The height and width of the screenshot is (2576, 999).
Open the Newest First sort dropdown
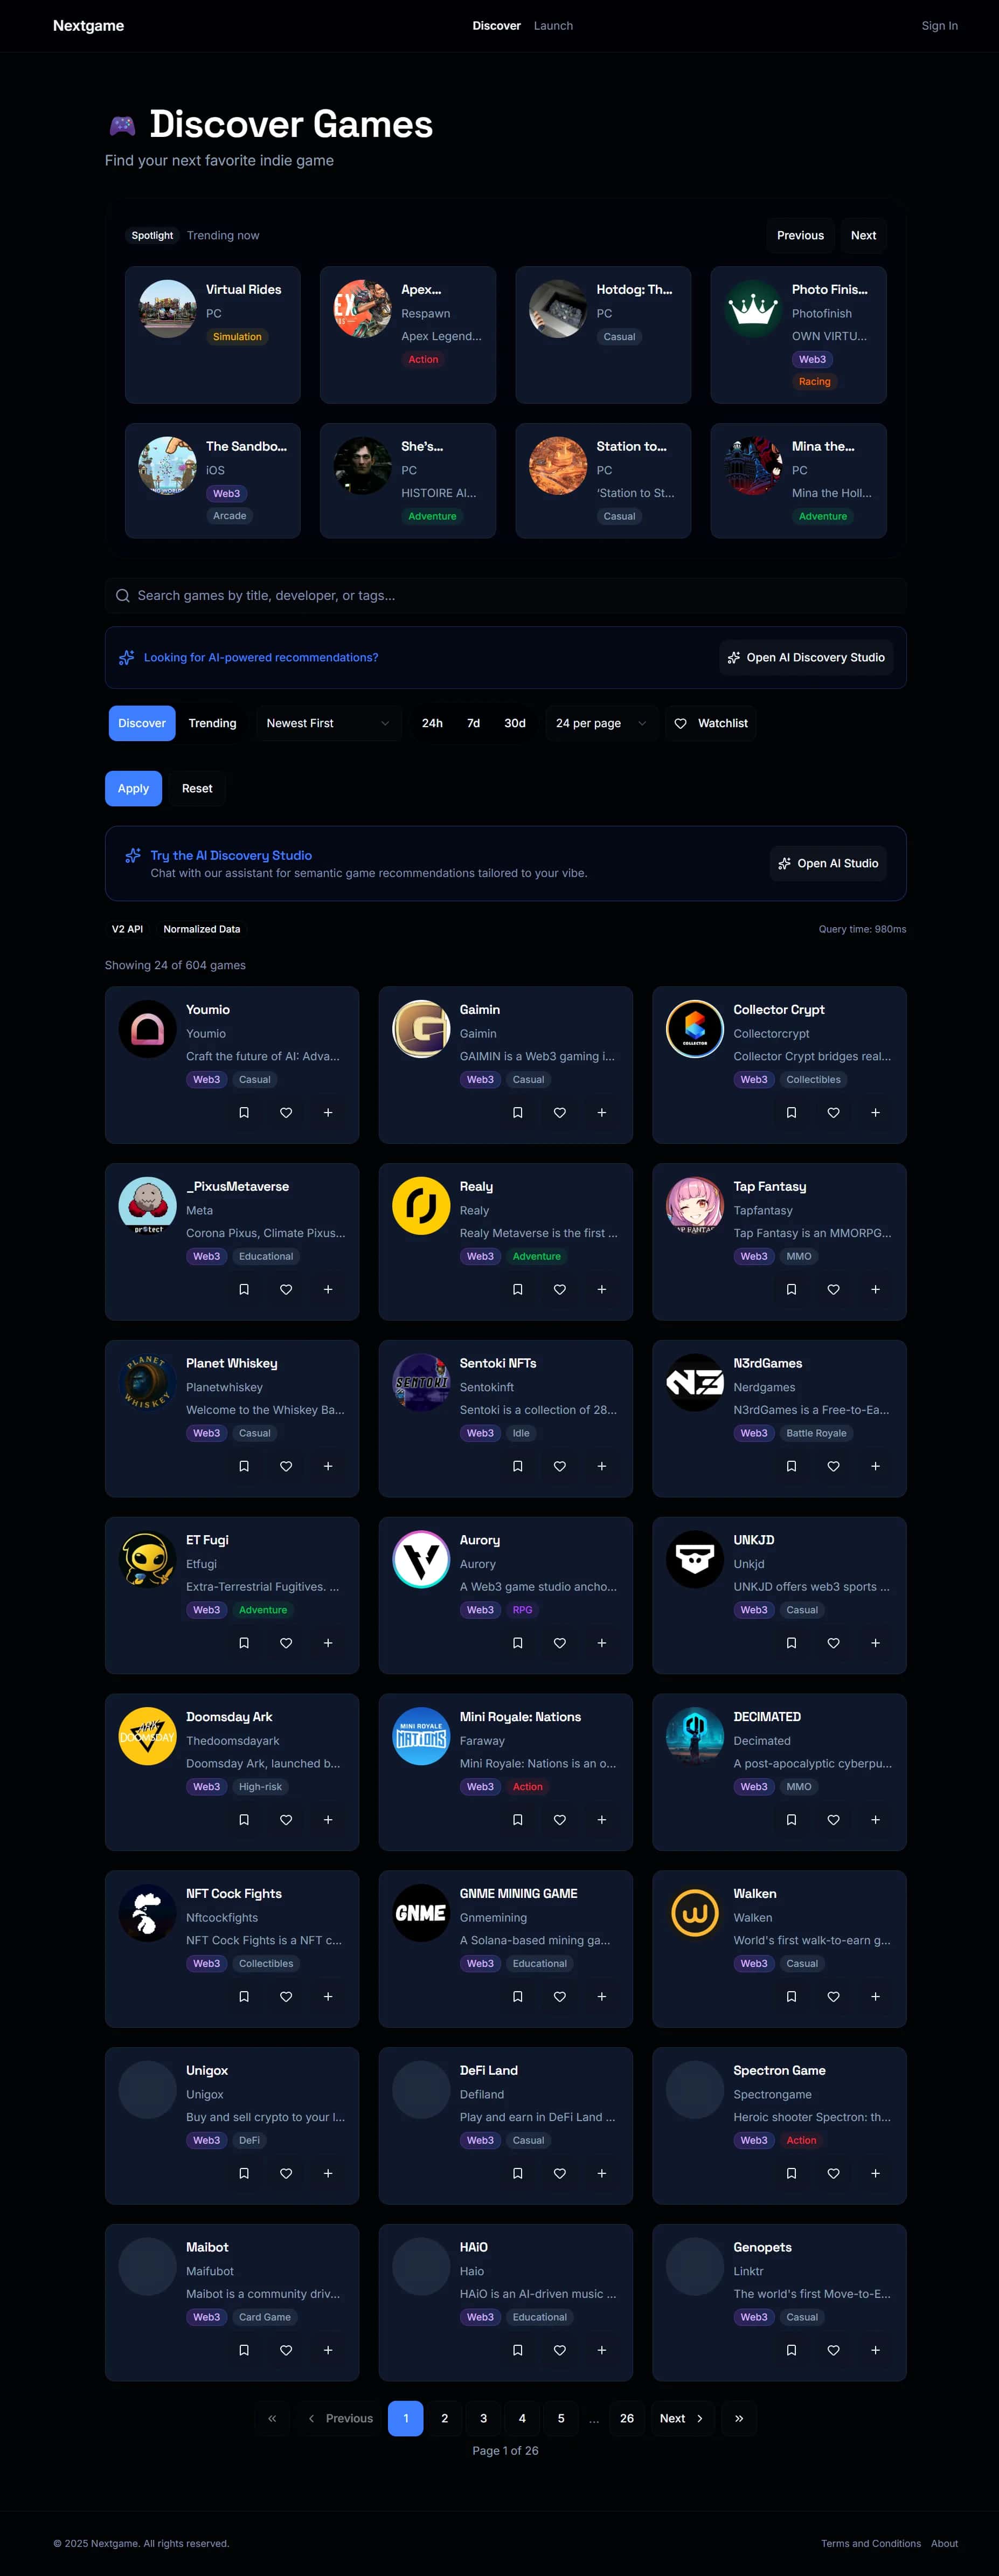(328, 723)
